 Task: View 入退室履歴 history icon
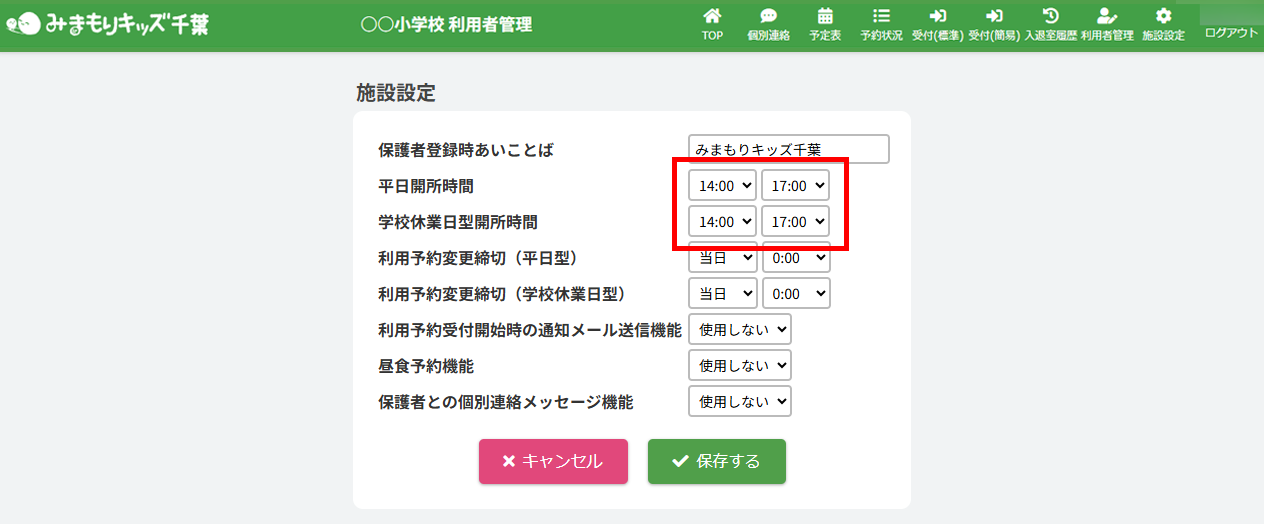click(1050, 17)
